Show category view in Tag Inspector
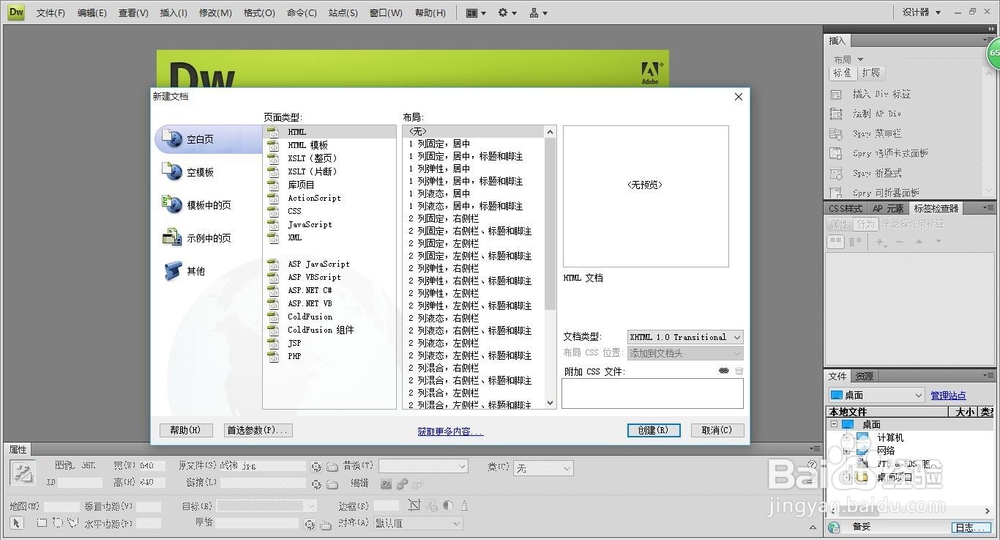Viewport: 1000px width, 540px height. point(835,241)
